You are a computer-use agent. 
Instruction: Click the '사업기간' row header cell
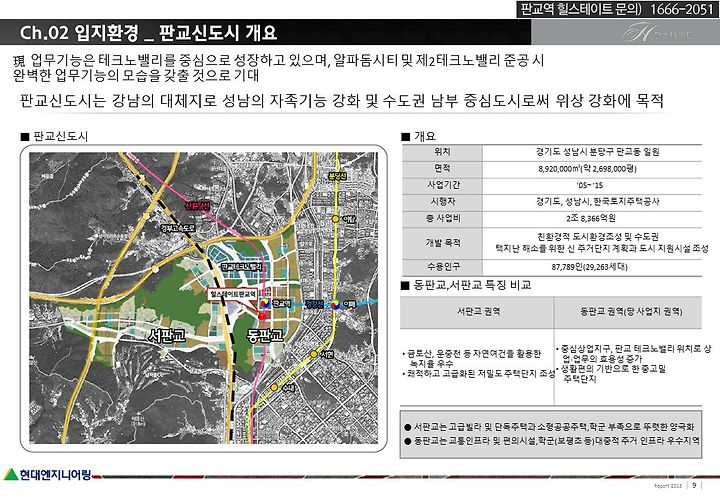pyautogui.click(x=442, y=185)
